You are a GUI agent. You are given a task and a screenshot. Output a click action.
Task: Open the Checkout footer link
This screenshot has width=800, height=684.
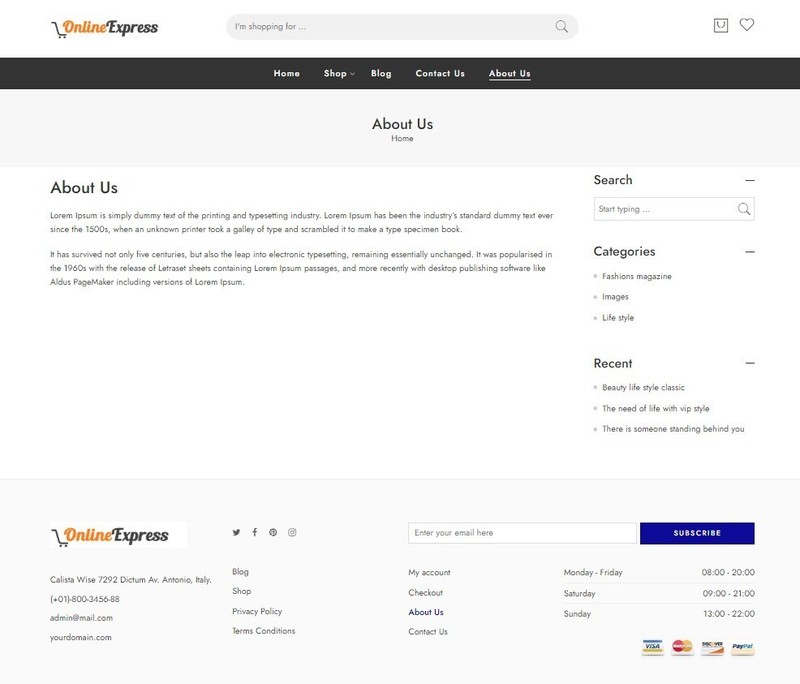coord(426,593)
